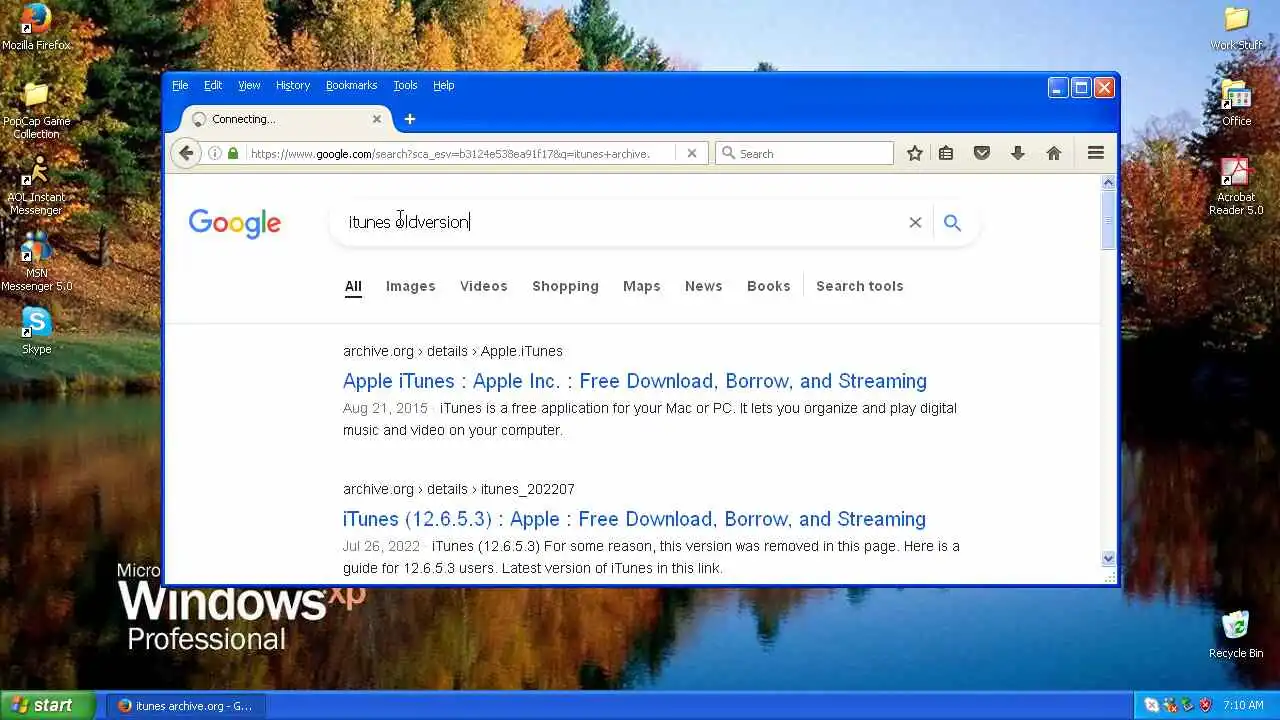Click the green padlock security icon
This screenshot has width=1280, height=720.
[x=233, y=153]
